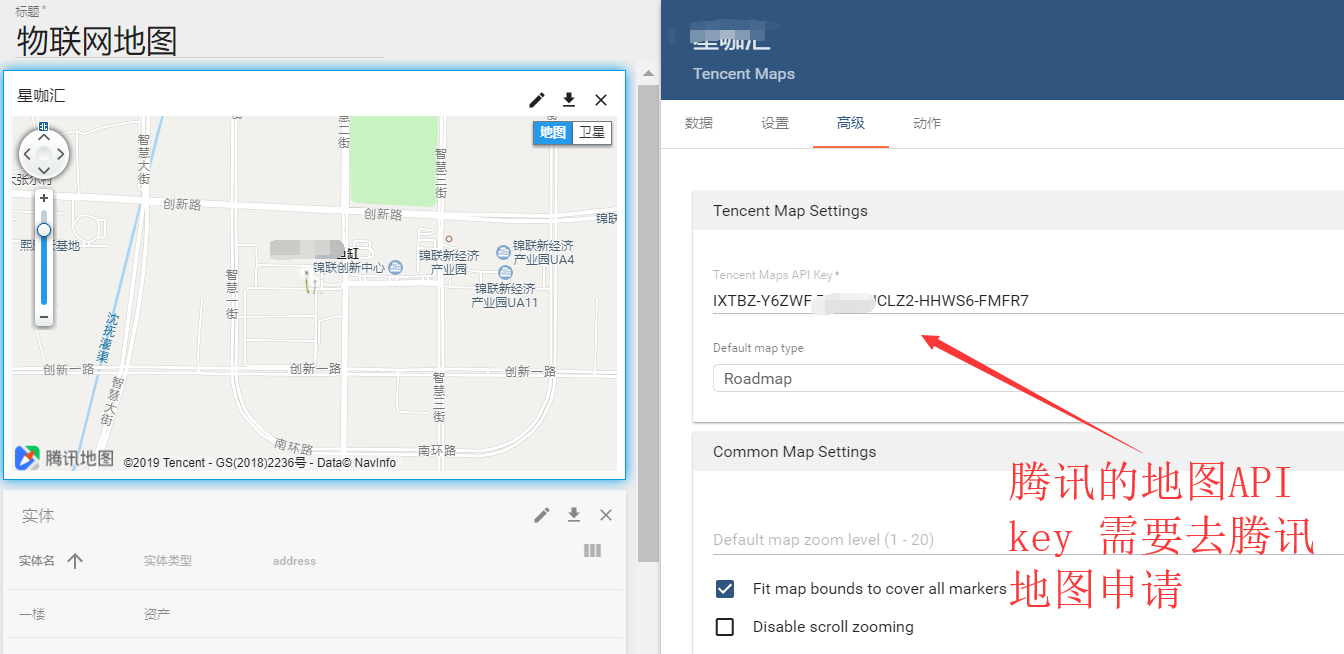Switch to the 设置 tab
Screen dimensions: 1344x654
[x=775, y=123]
